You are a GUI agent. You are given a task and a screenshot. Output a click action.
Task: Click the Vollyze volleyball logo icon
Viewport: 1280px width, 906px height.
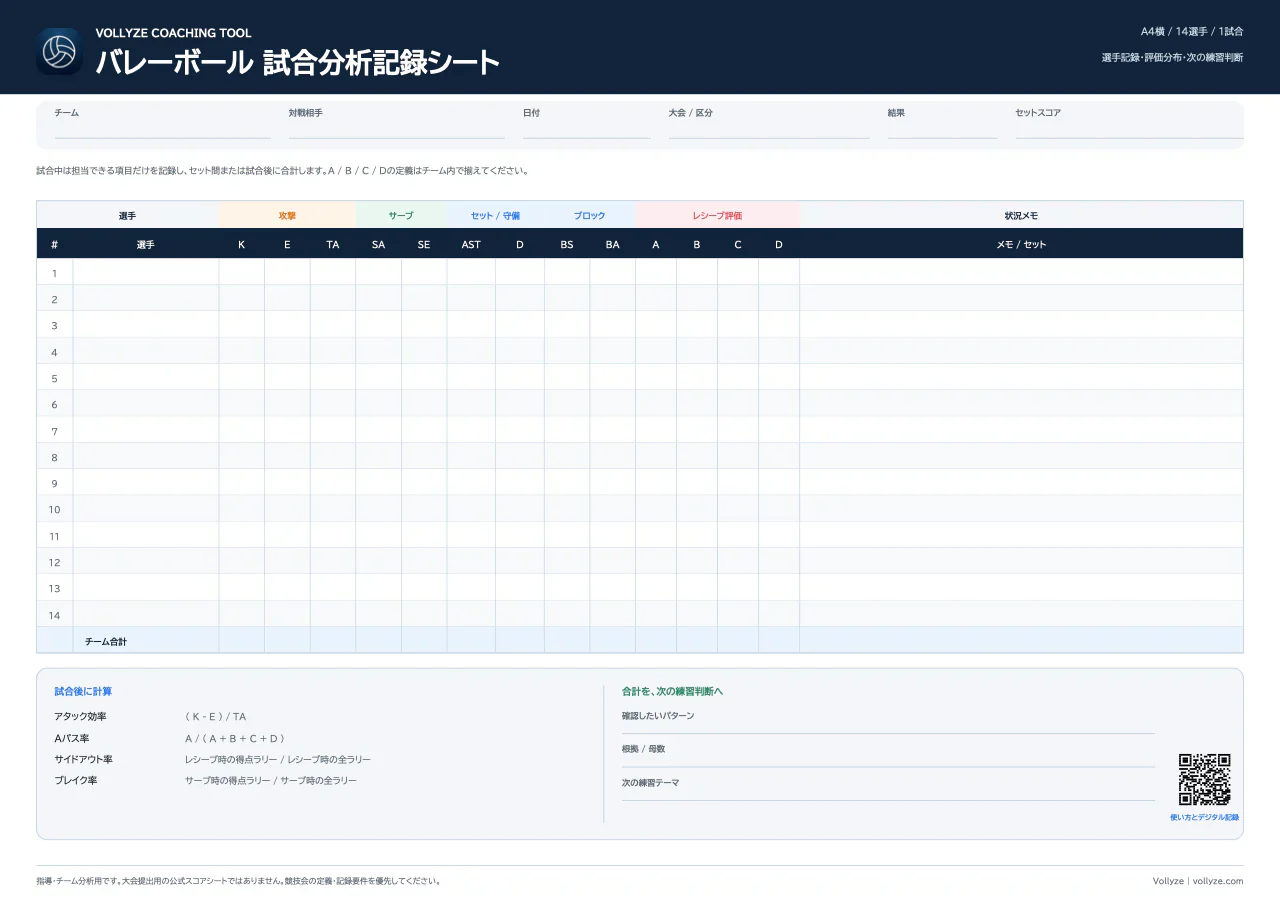point(59,51)
